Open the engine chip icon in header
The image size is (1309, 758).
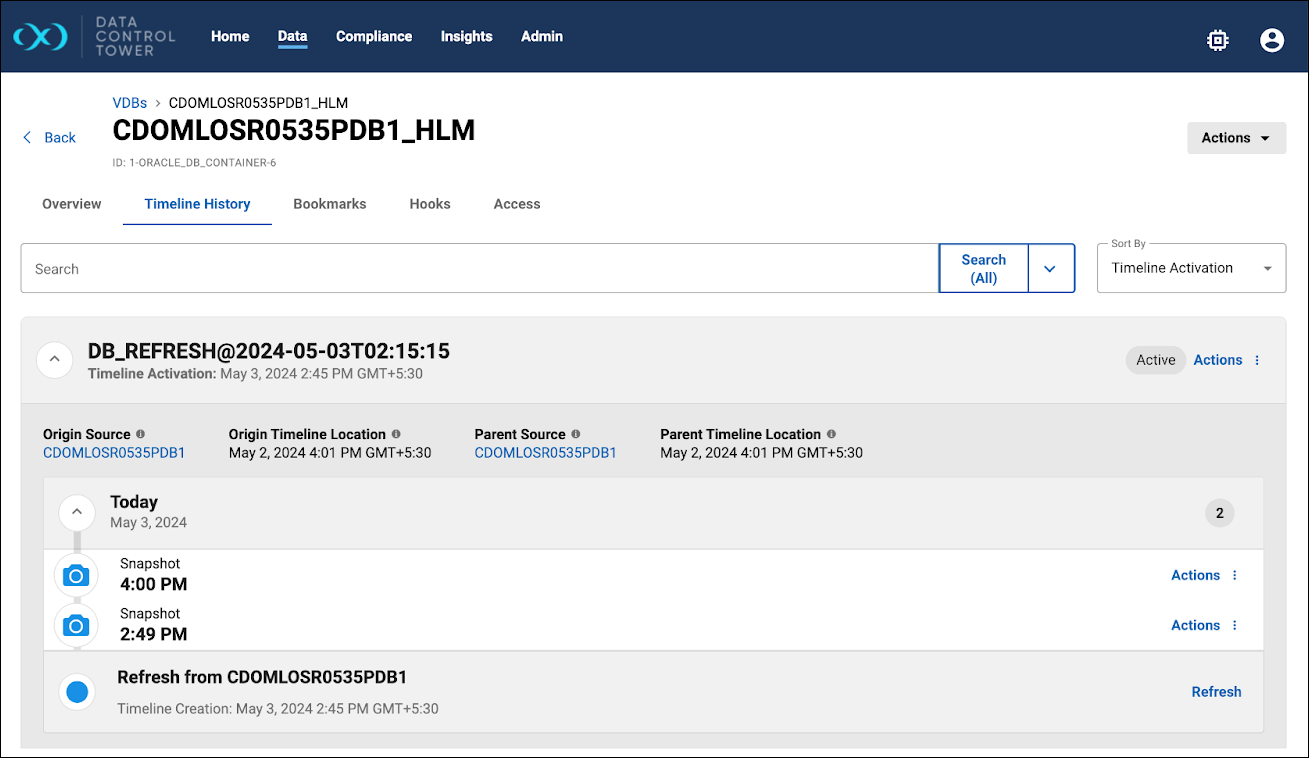coord(1217,40)
